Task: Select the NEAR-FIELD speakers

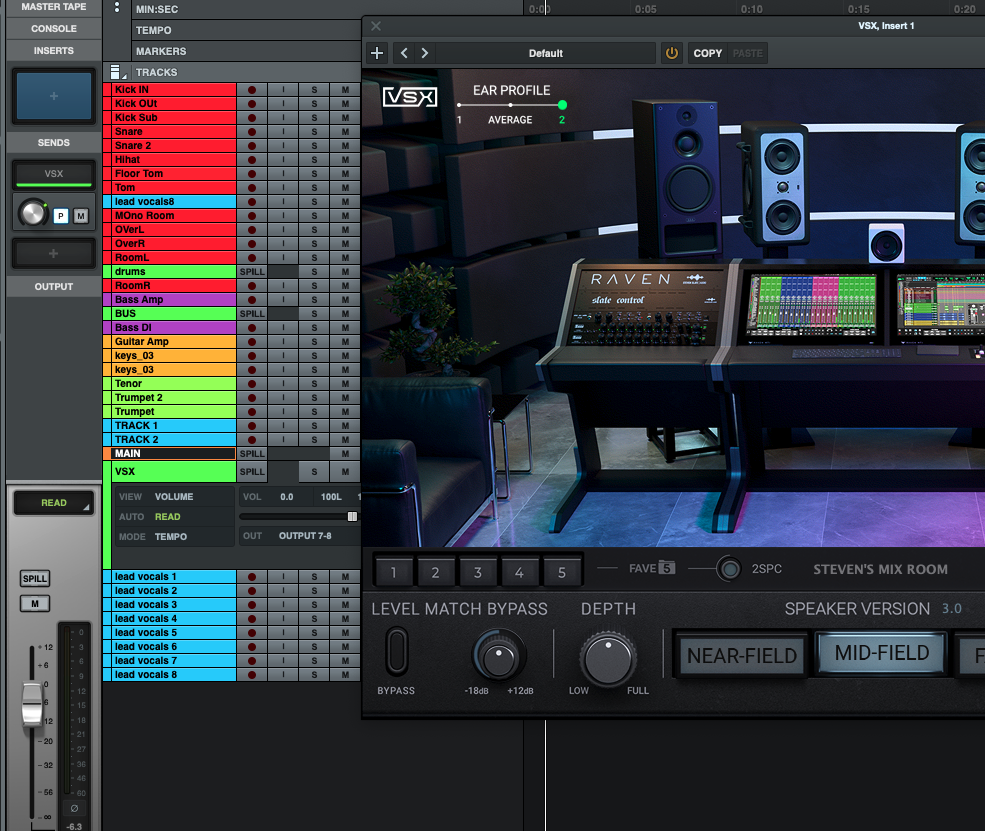Action: click(741, 656)
